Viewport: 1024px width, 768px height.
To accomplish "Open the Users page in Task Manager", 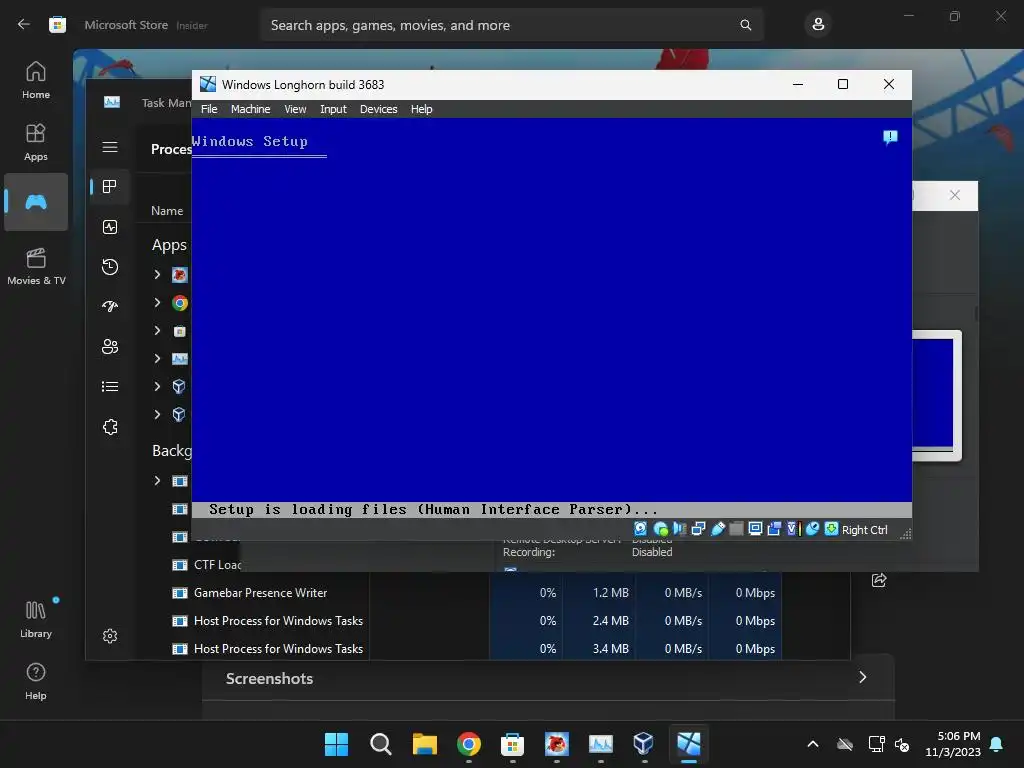I will pos(110,346).
